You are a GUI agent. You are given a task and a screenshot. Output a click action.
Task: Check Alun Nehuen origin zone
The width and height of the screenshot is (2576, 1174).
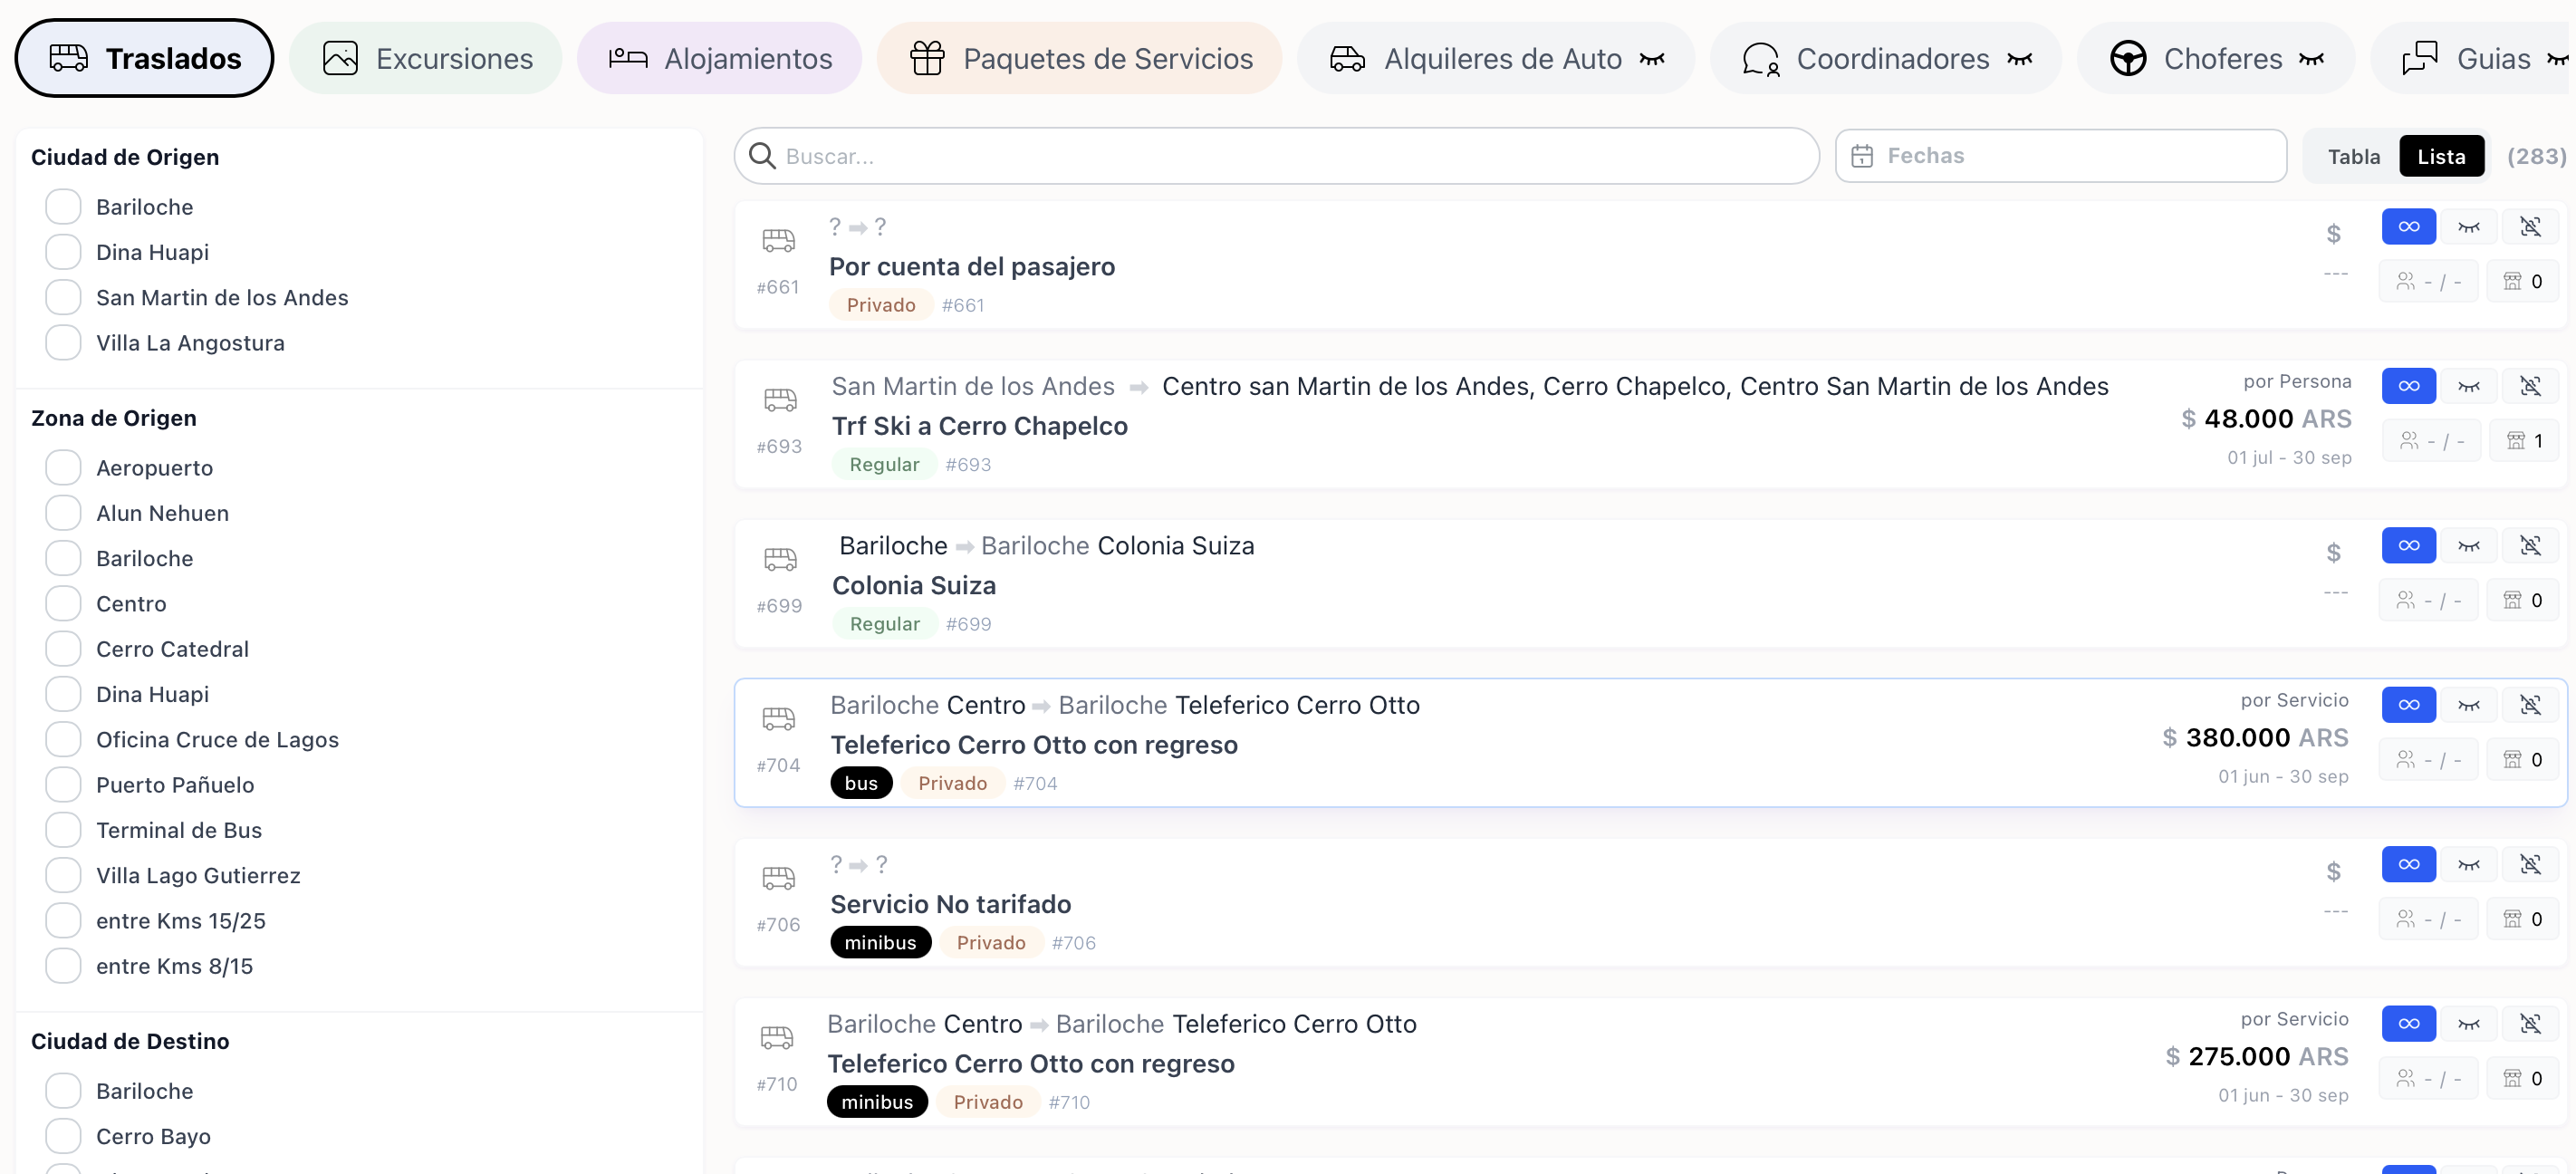tap(63, 513)
